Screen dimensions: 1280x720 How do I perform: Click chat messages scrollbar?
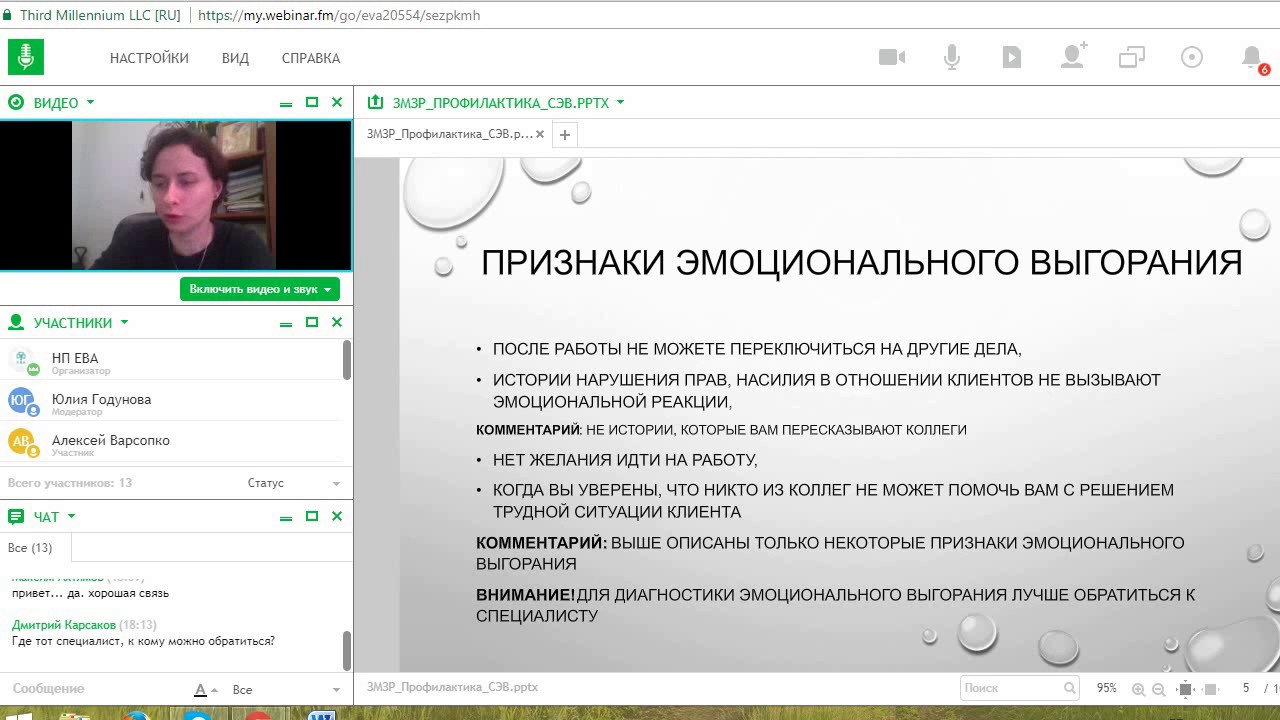pos(347,650)
